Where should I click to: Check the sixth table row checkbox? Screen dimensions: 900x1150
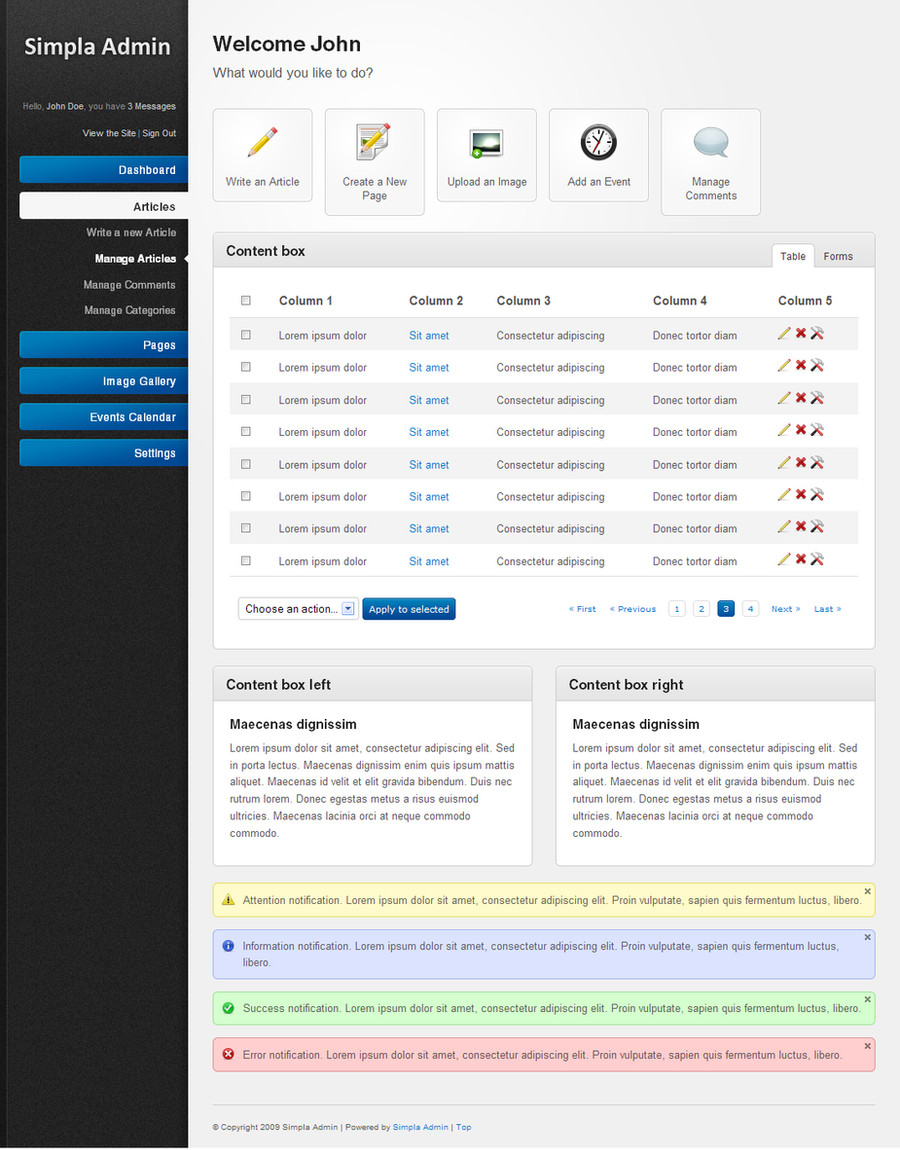[x=246, y=496]
